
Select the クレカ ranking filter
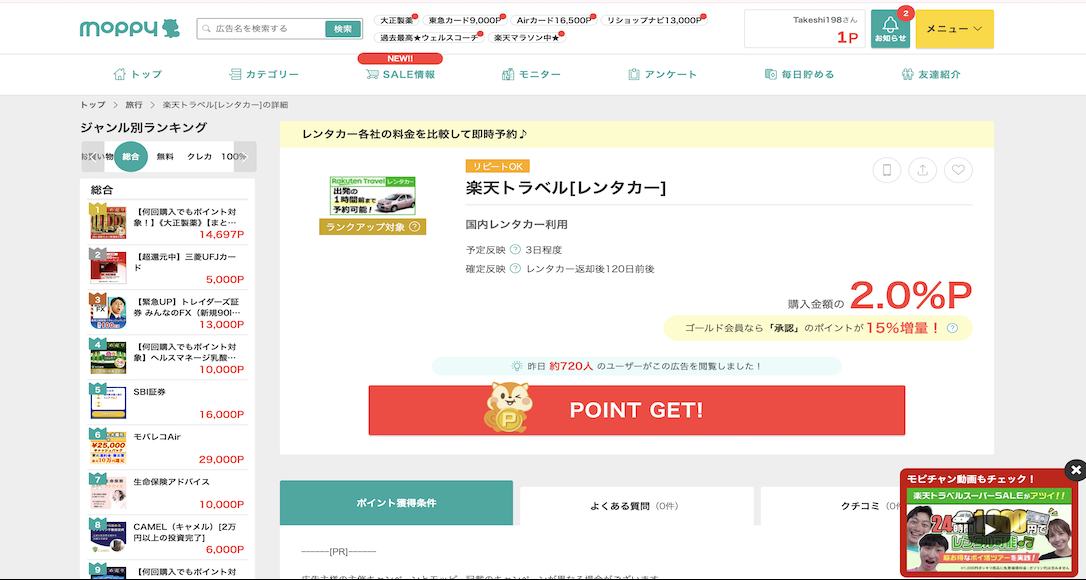tap(199, 157)
